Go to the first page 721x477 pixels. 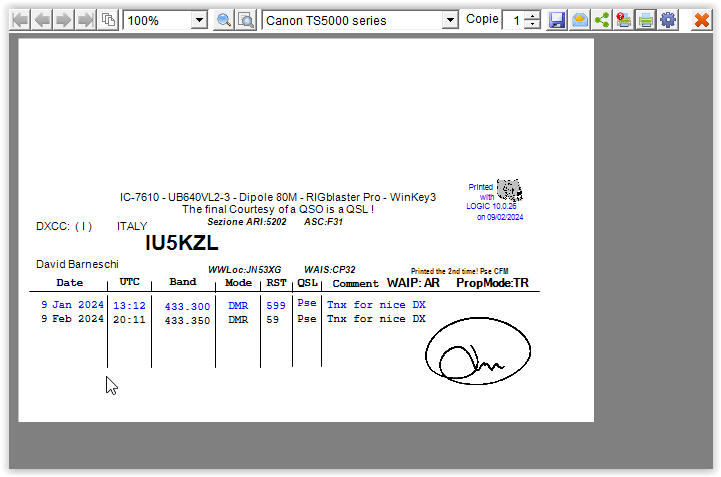19,20
